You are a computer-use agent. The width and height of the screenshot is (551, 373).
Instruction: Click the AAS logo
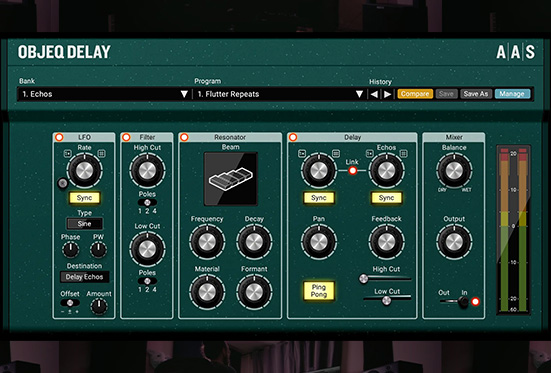click(x=516, y=52)
